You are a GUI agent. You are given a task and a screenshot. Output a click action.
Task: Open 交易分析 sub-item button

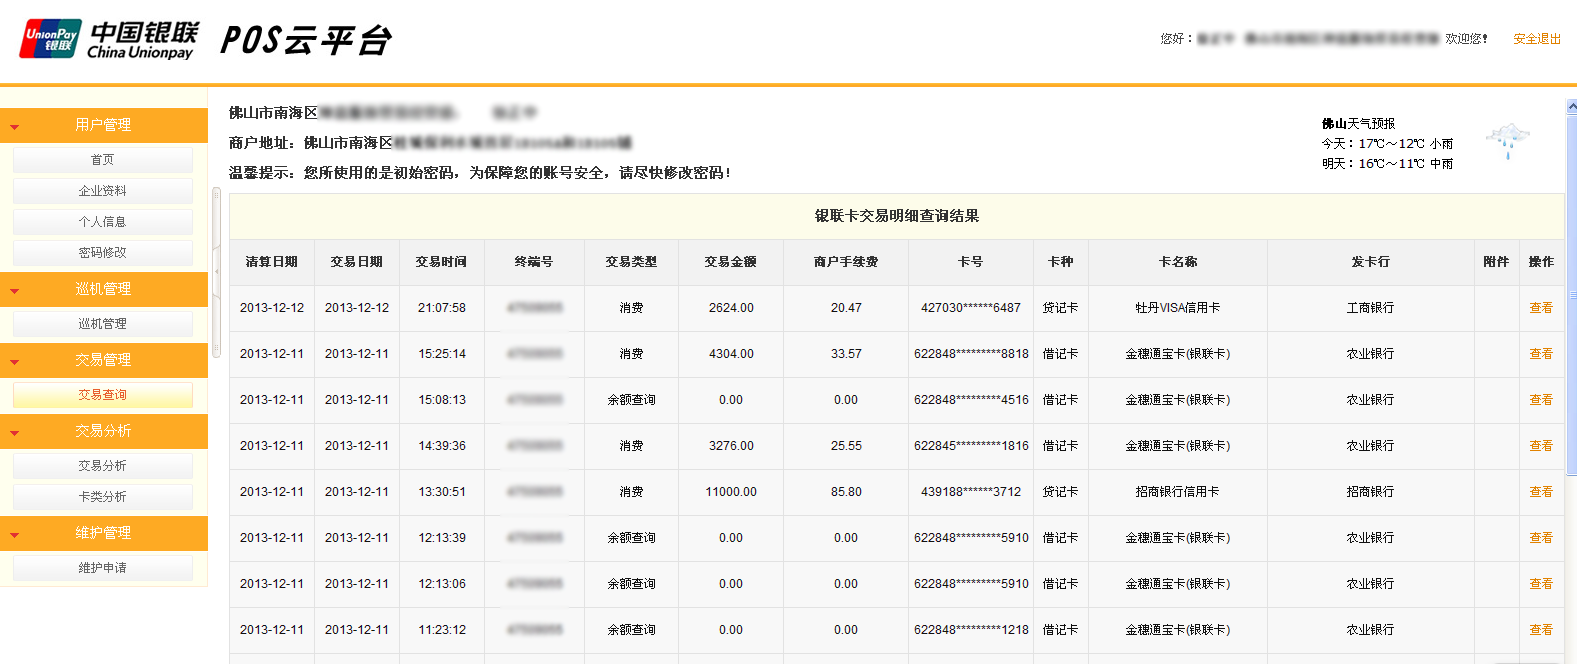click(x=103, y=466)
